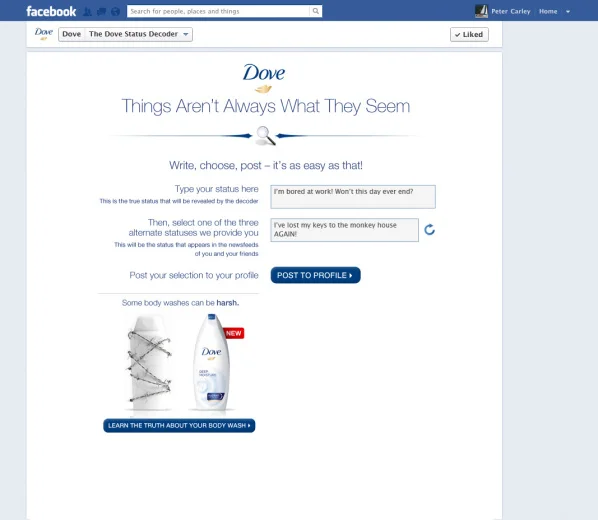Click Peter Carley's profile picture
Viewport: 598px width, 520px height.
pos(481,11)
